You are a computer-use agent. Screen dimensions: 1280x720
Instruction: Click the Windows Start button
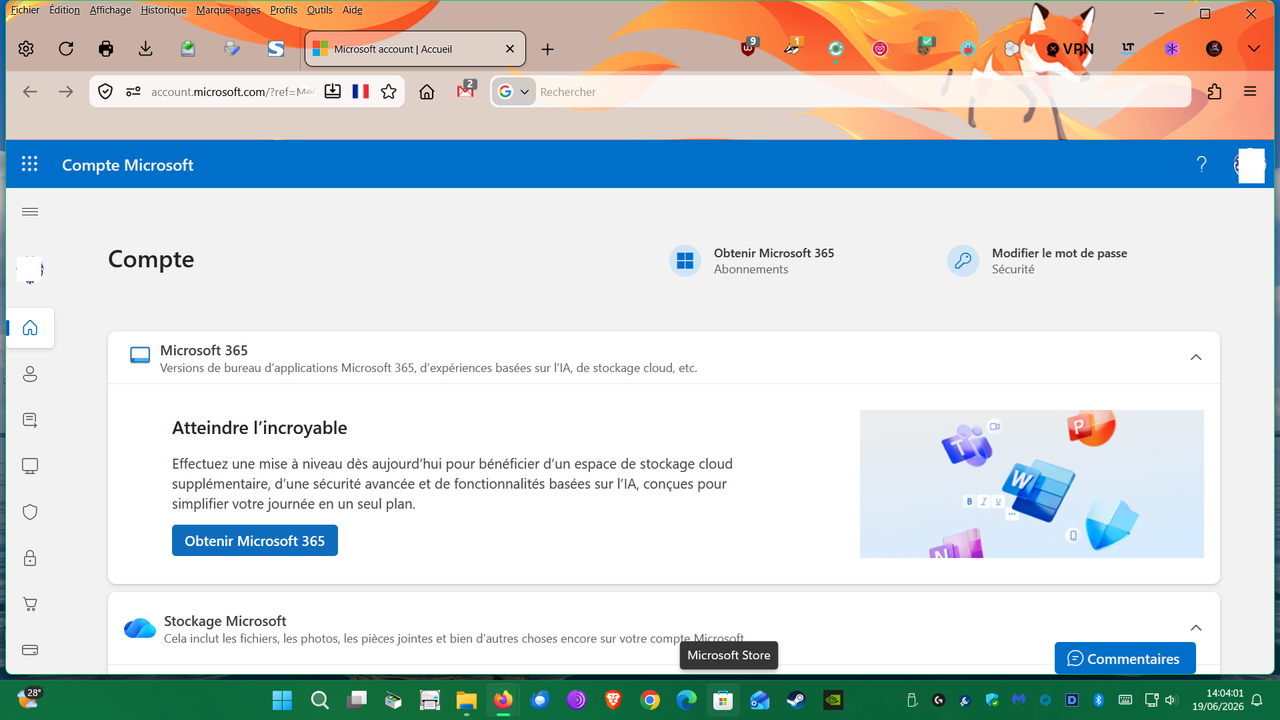(x=283, y=700)
